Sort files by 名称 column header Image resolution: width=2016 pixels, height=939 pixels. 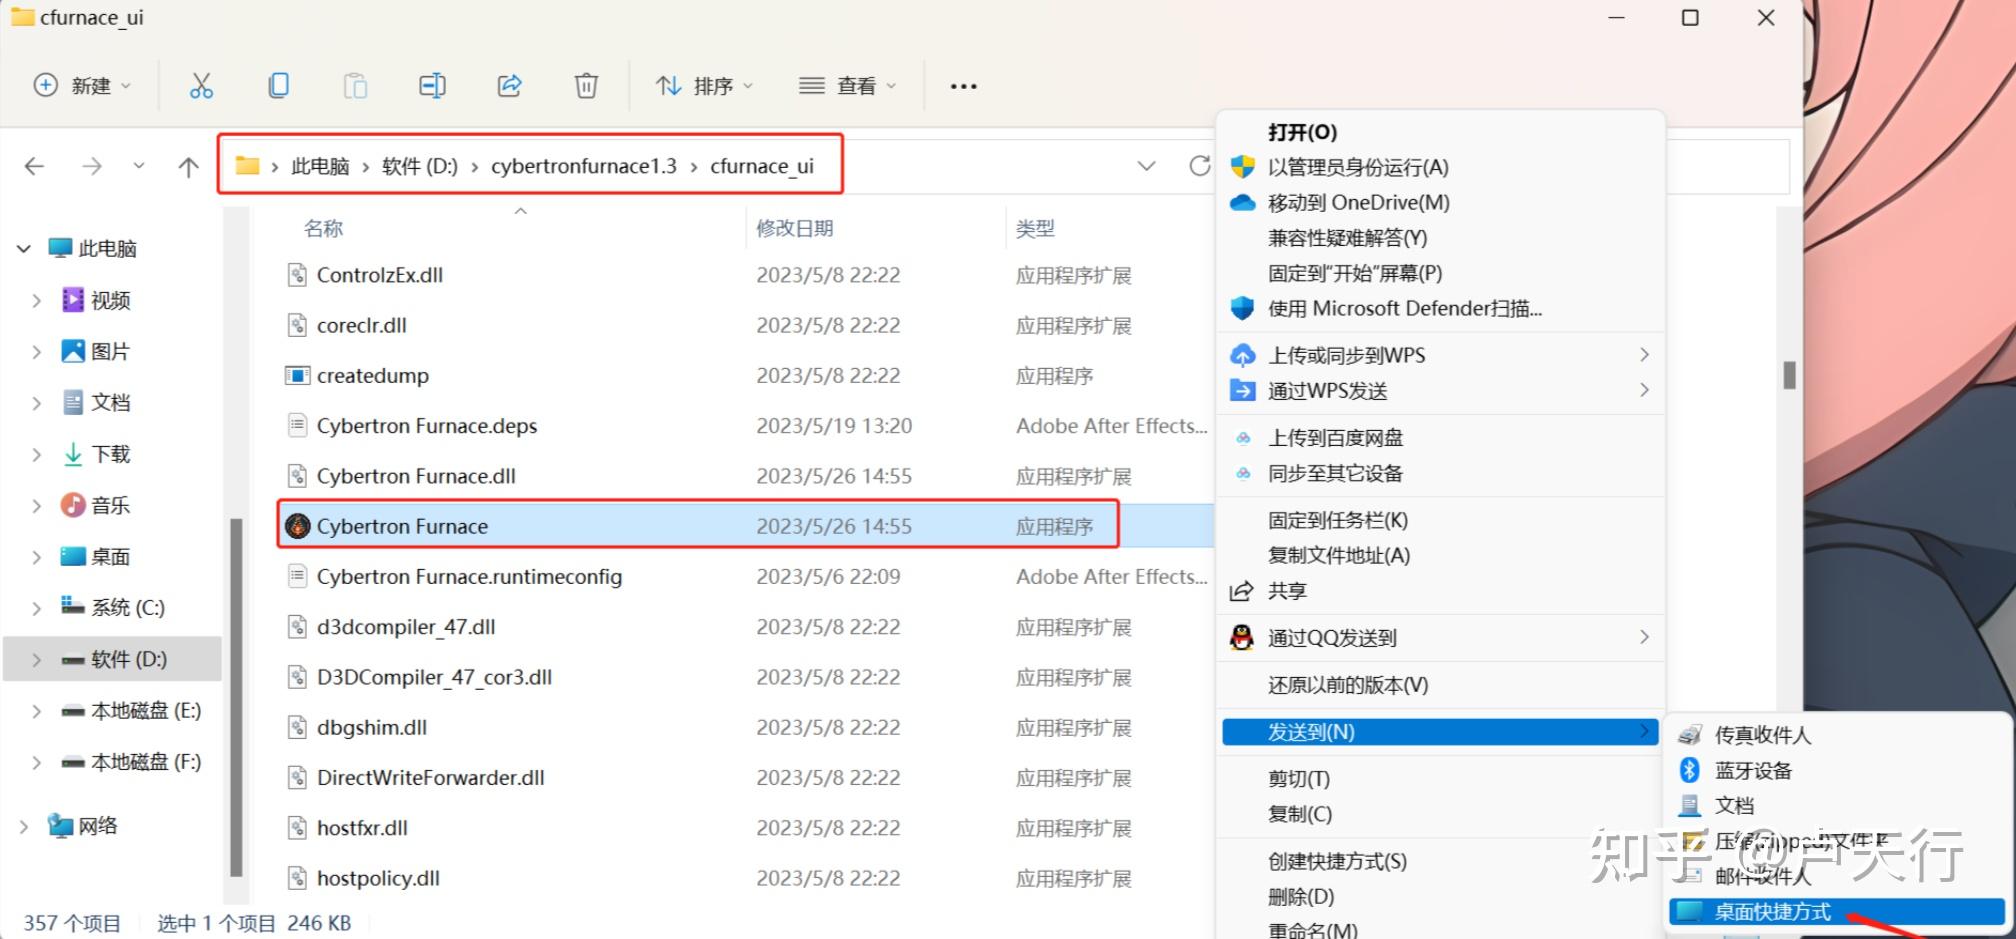pos(323,228)
